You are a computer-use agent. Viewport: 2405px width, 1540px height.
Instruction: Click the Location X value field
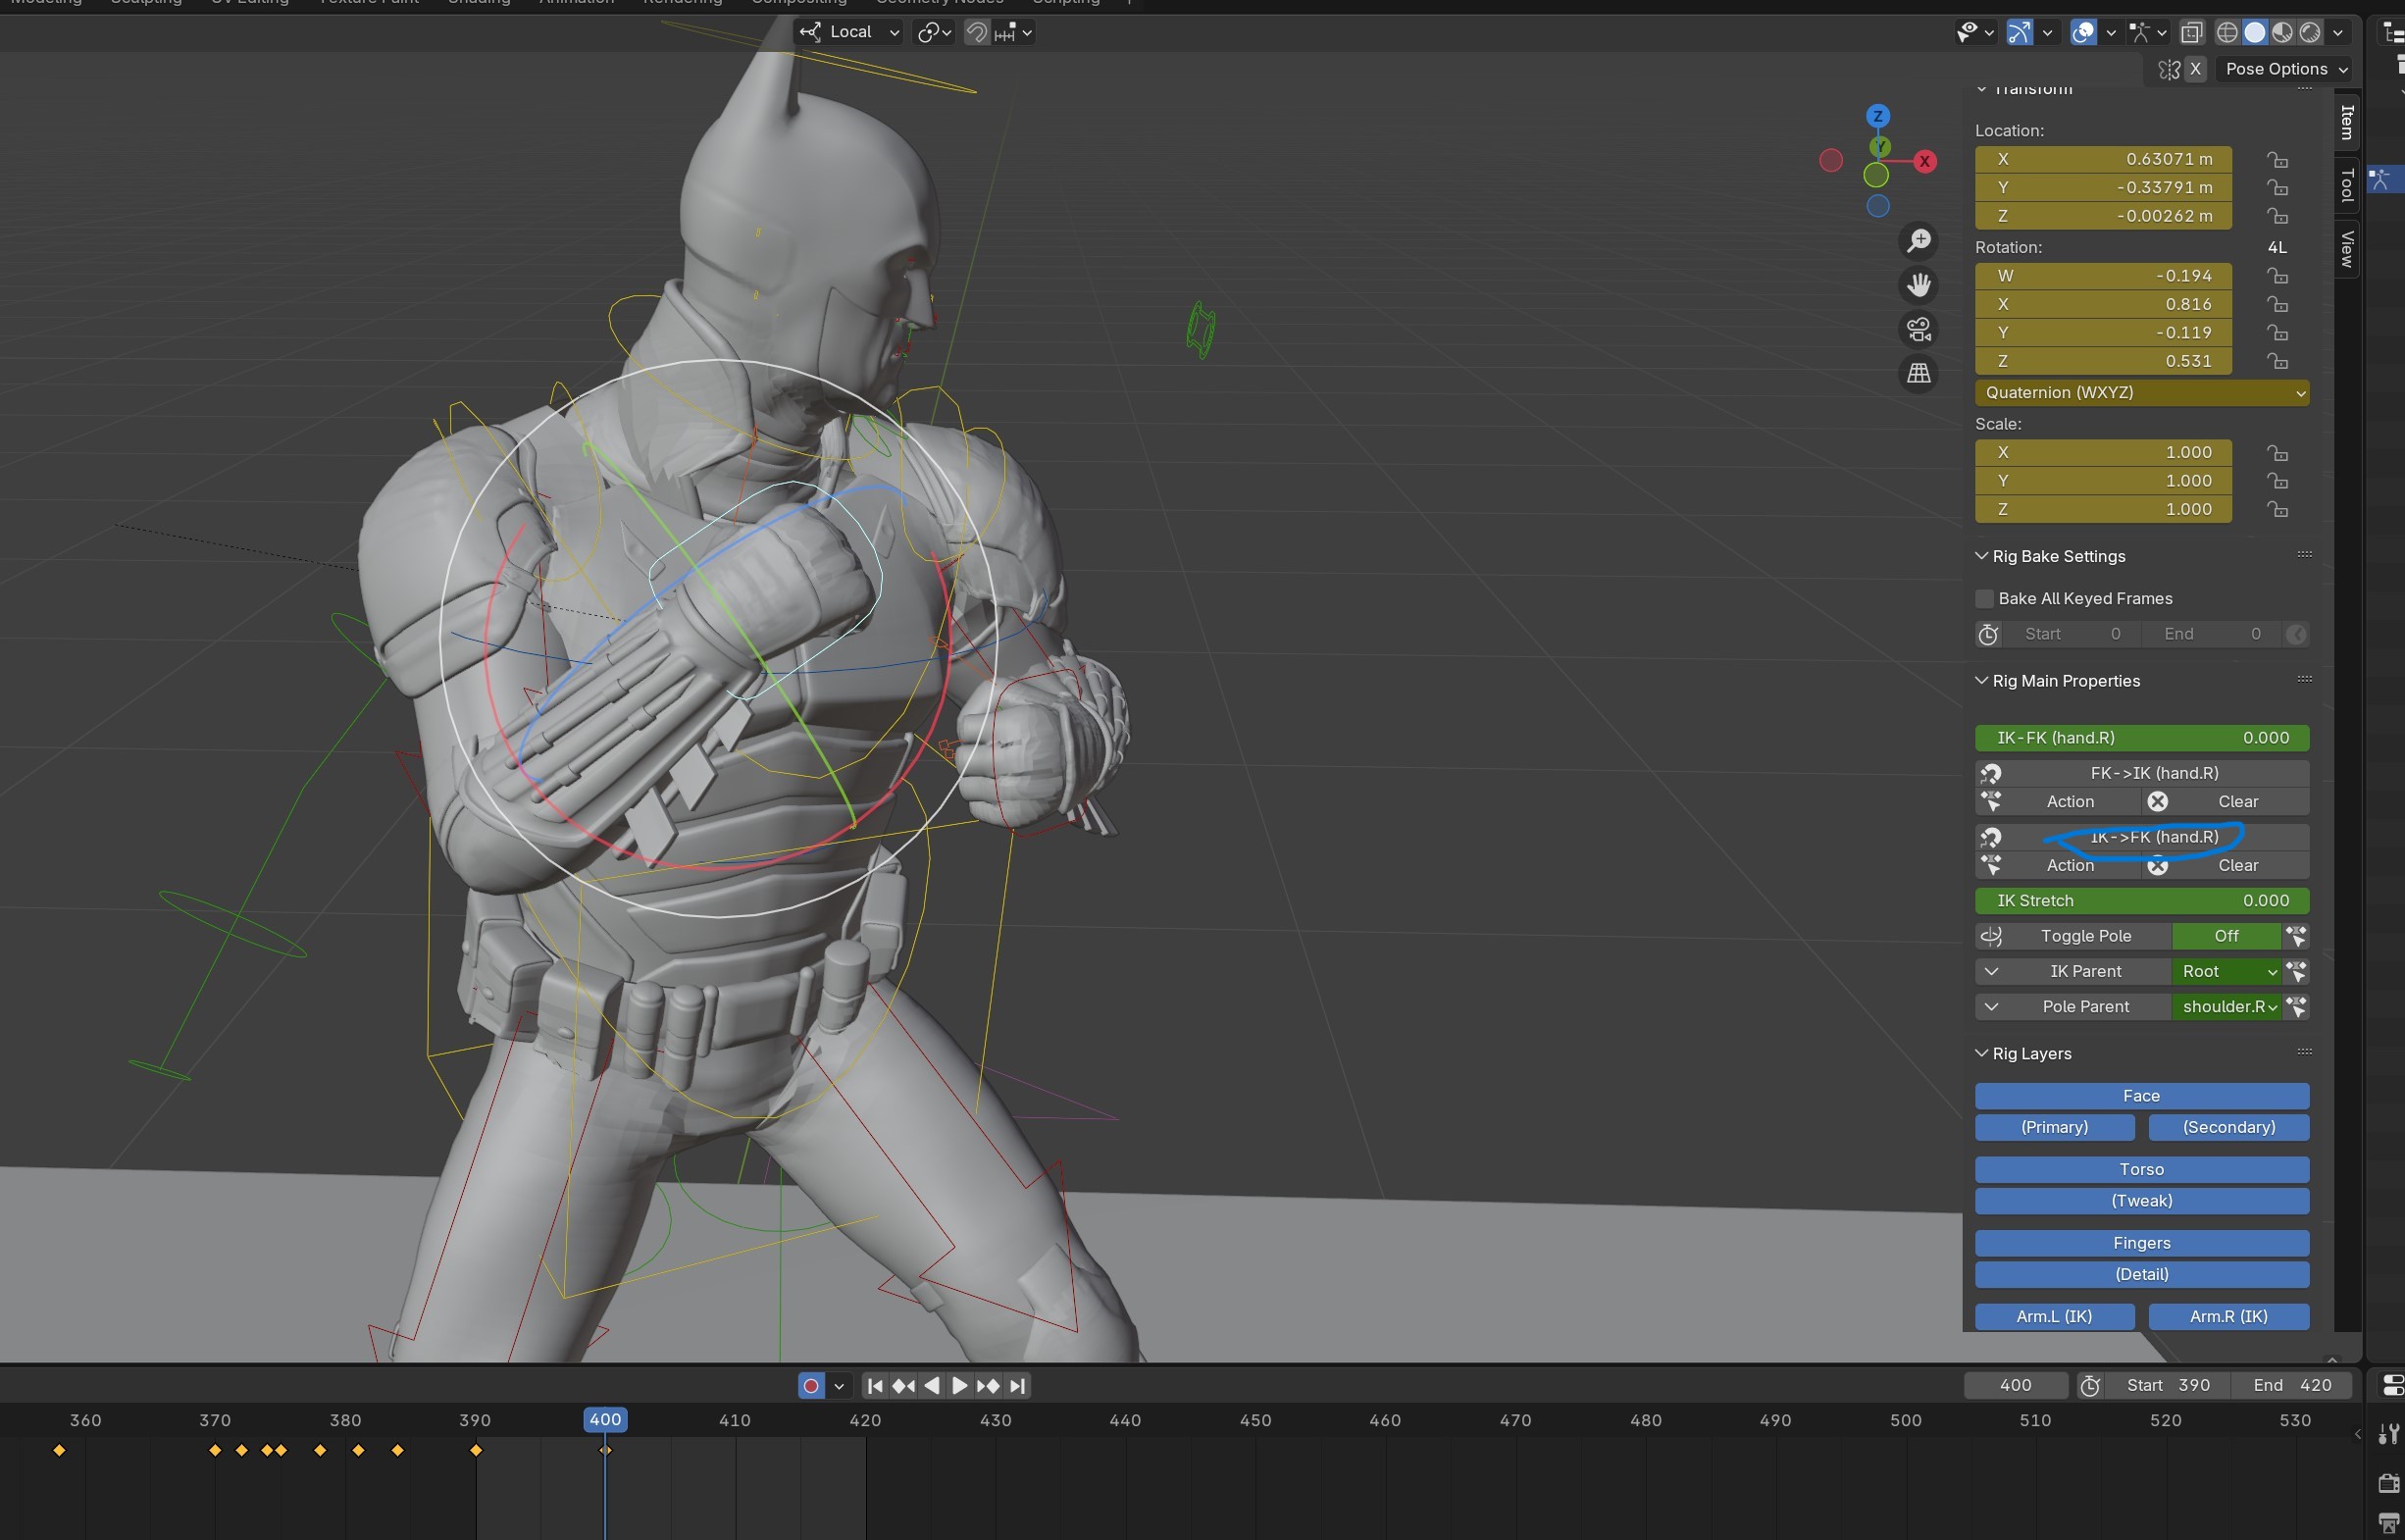2103,160
